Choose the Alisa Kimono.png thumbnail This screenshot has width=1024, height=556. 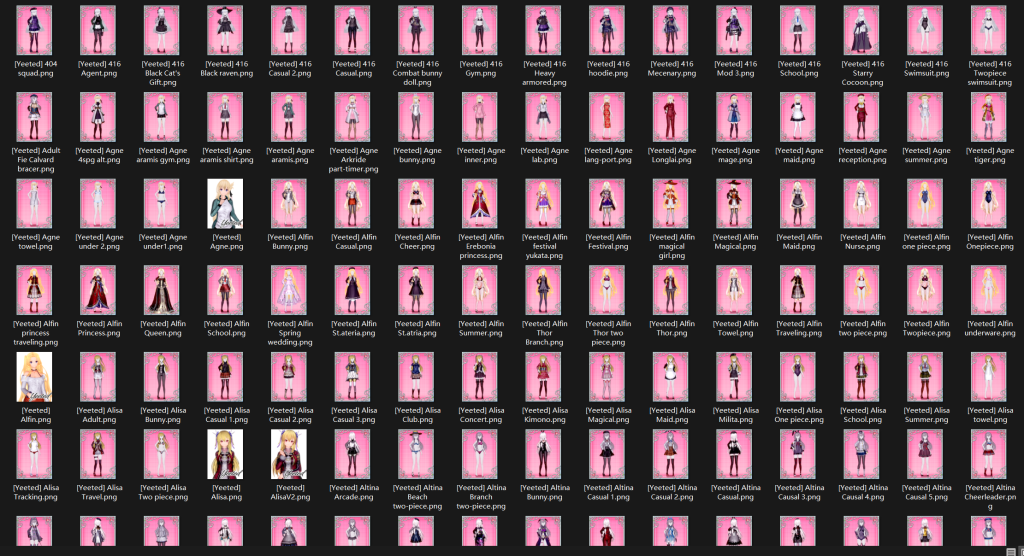click(x=543, y=377)
